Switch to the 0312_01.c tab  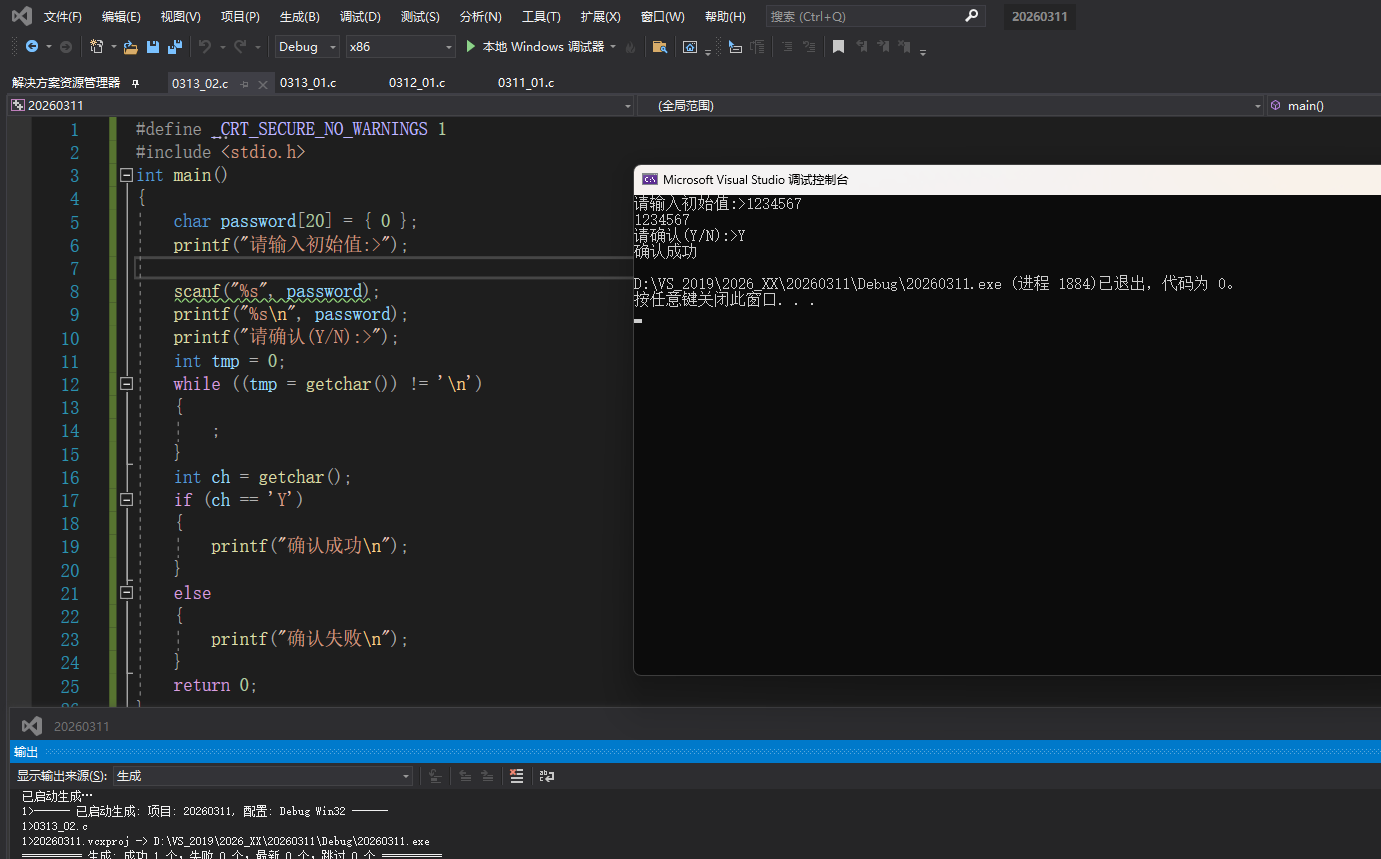(417, 83)
